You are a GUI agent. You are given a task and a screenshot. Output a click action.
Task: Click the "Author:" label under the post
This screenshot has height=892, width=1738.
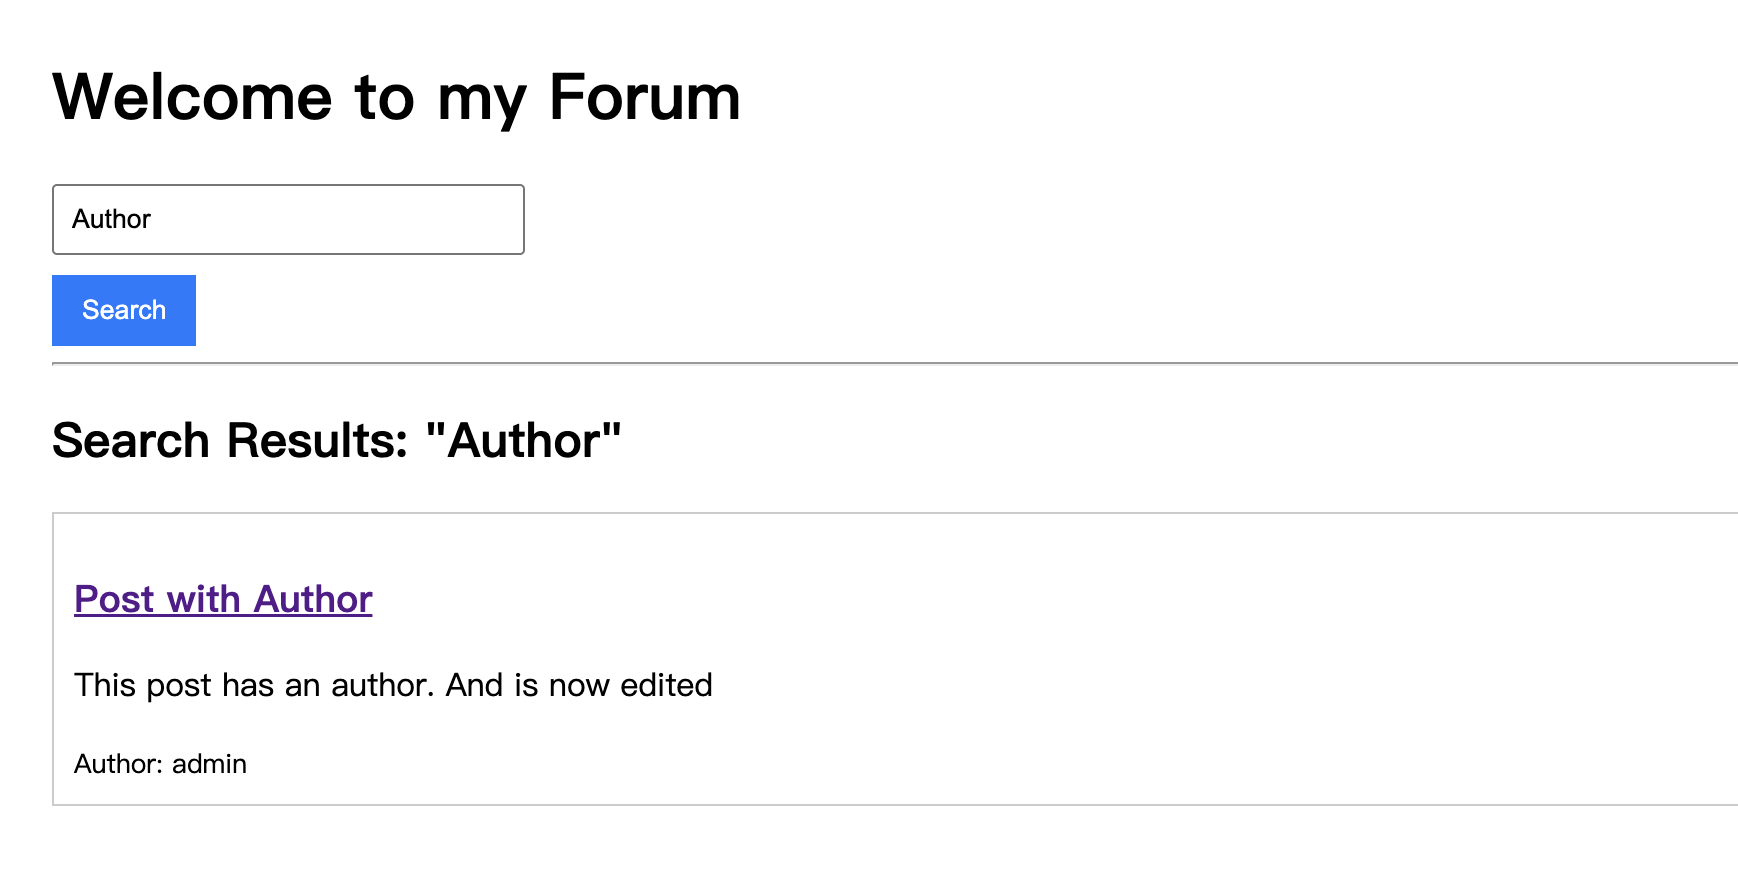118,764
